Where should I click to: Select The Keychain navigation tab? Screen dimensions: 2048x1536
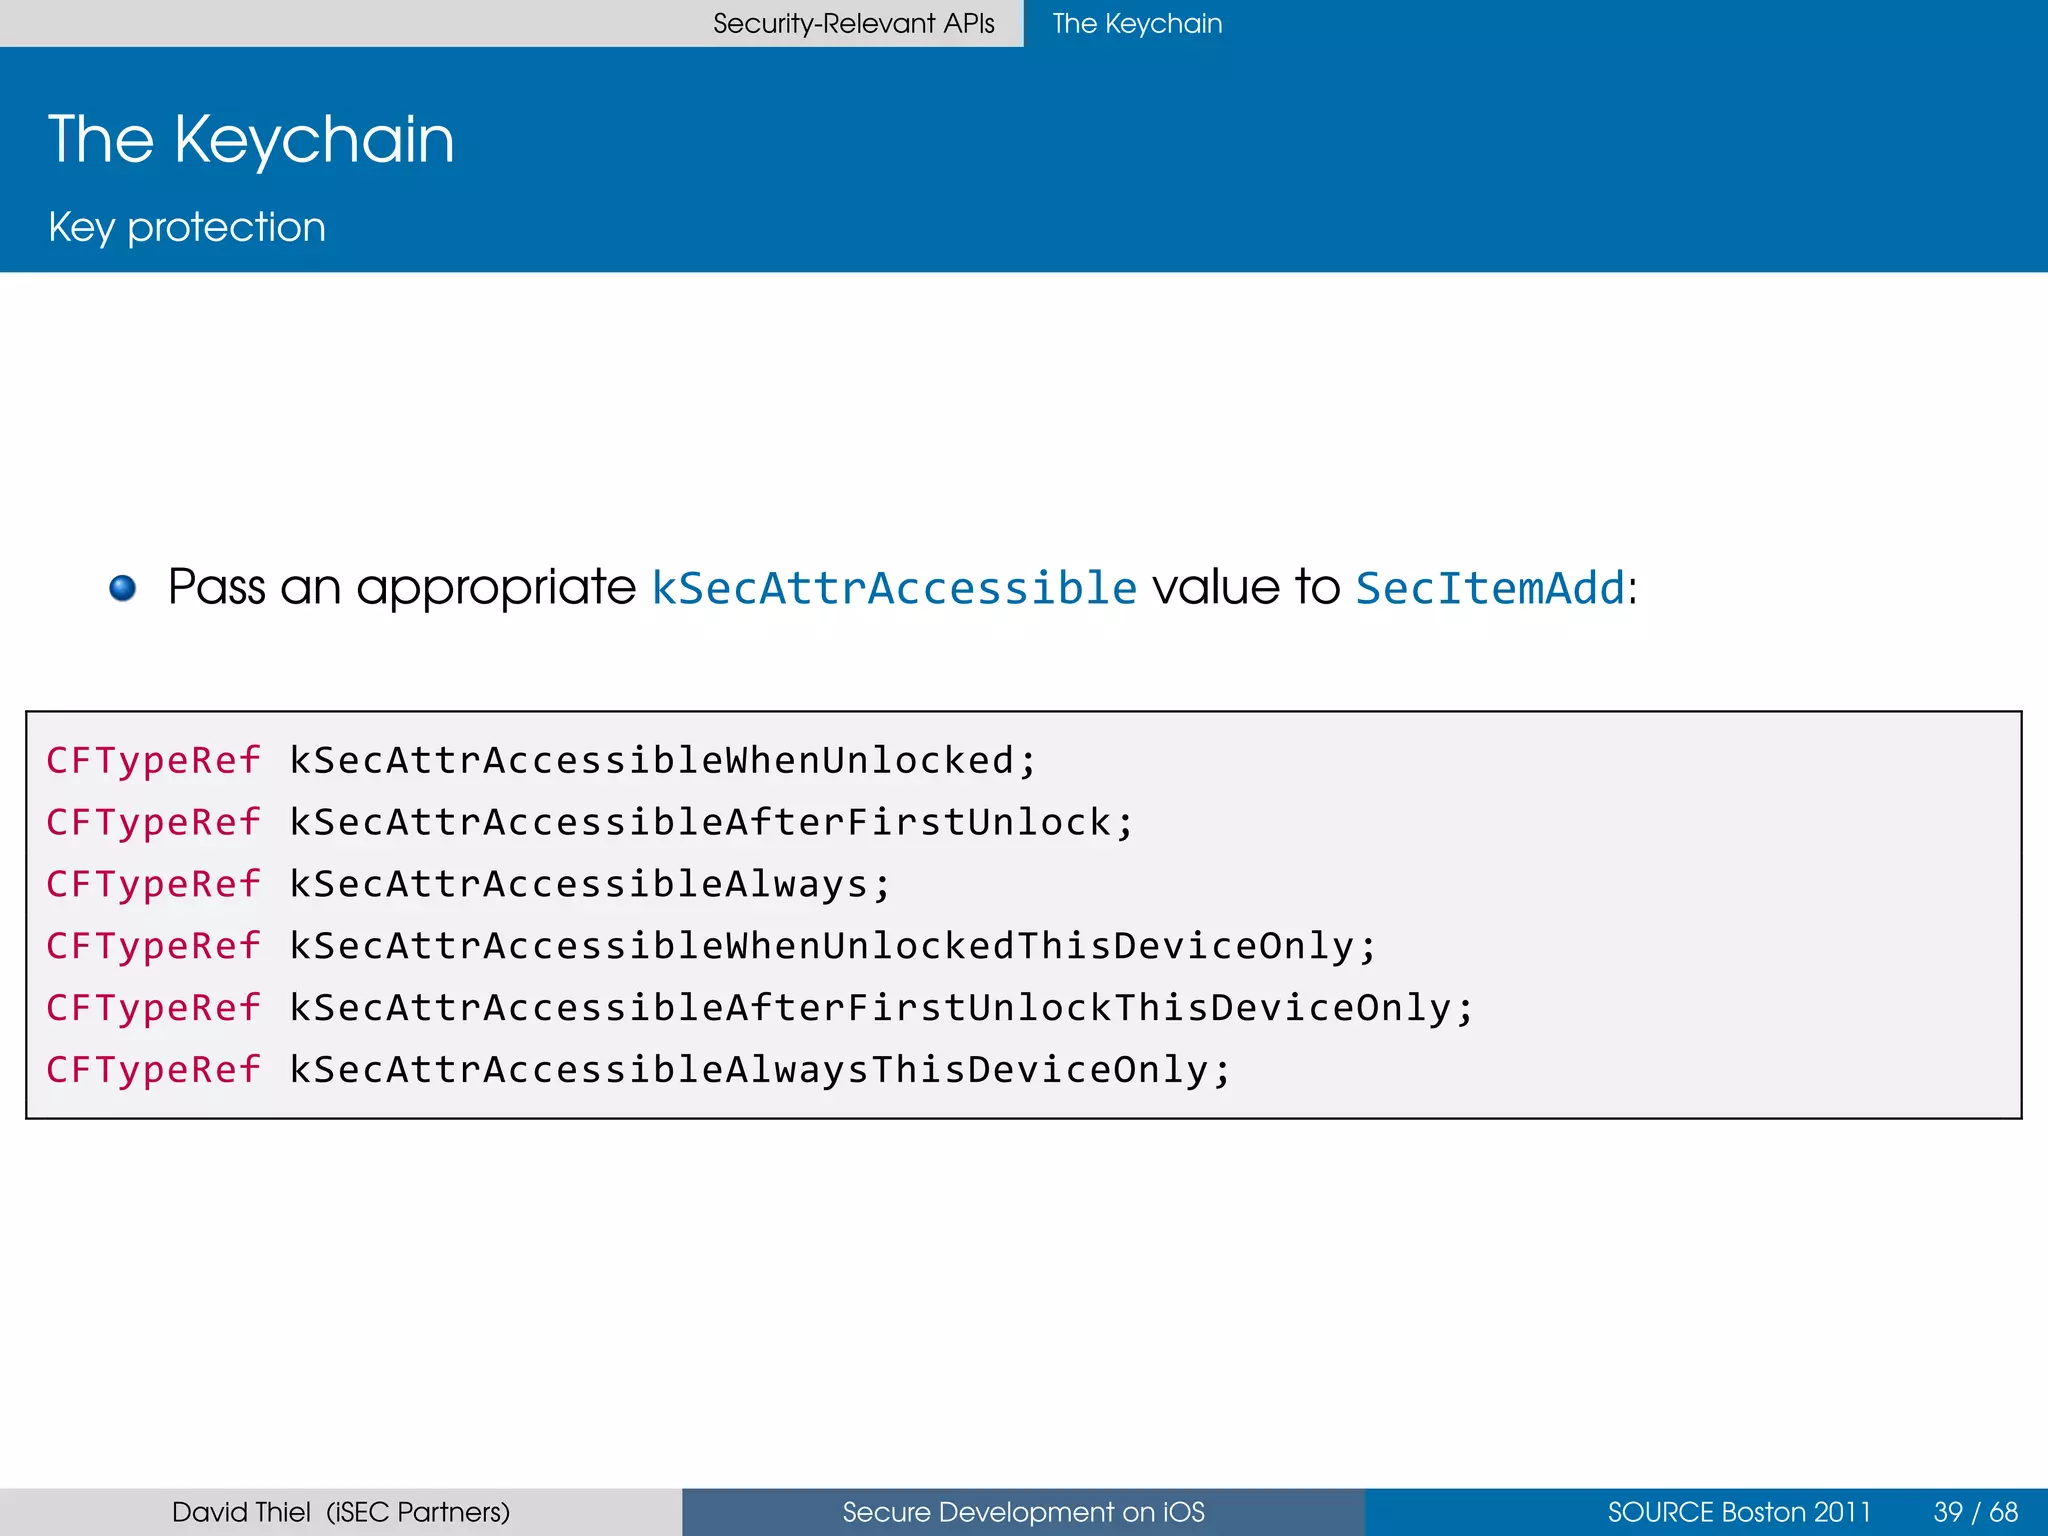[x=1137, y=23]
